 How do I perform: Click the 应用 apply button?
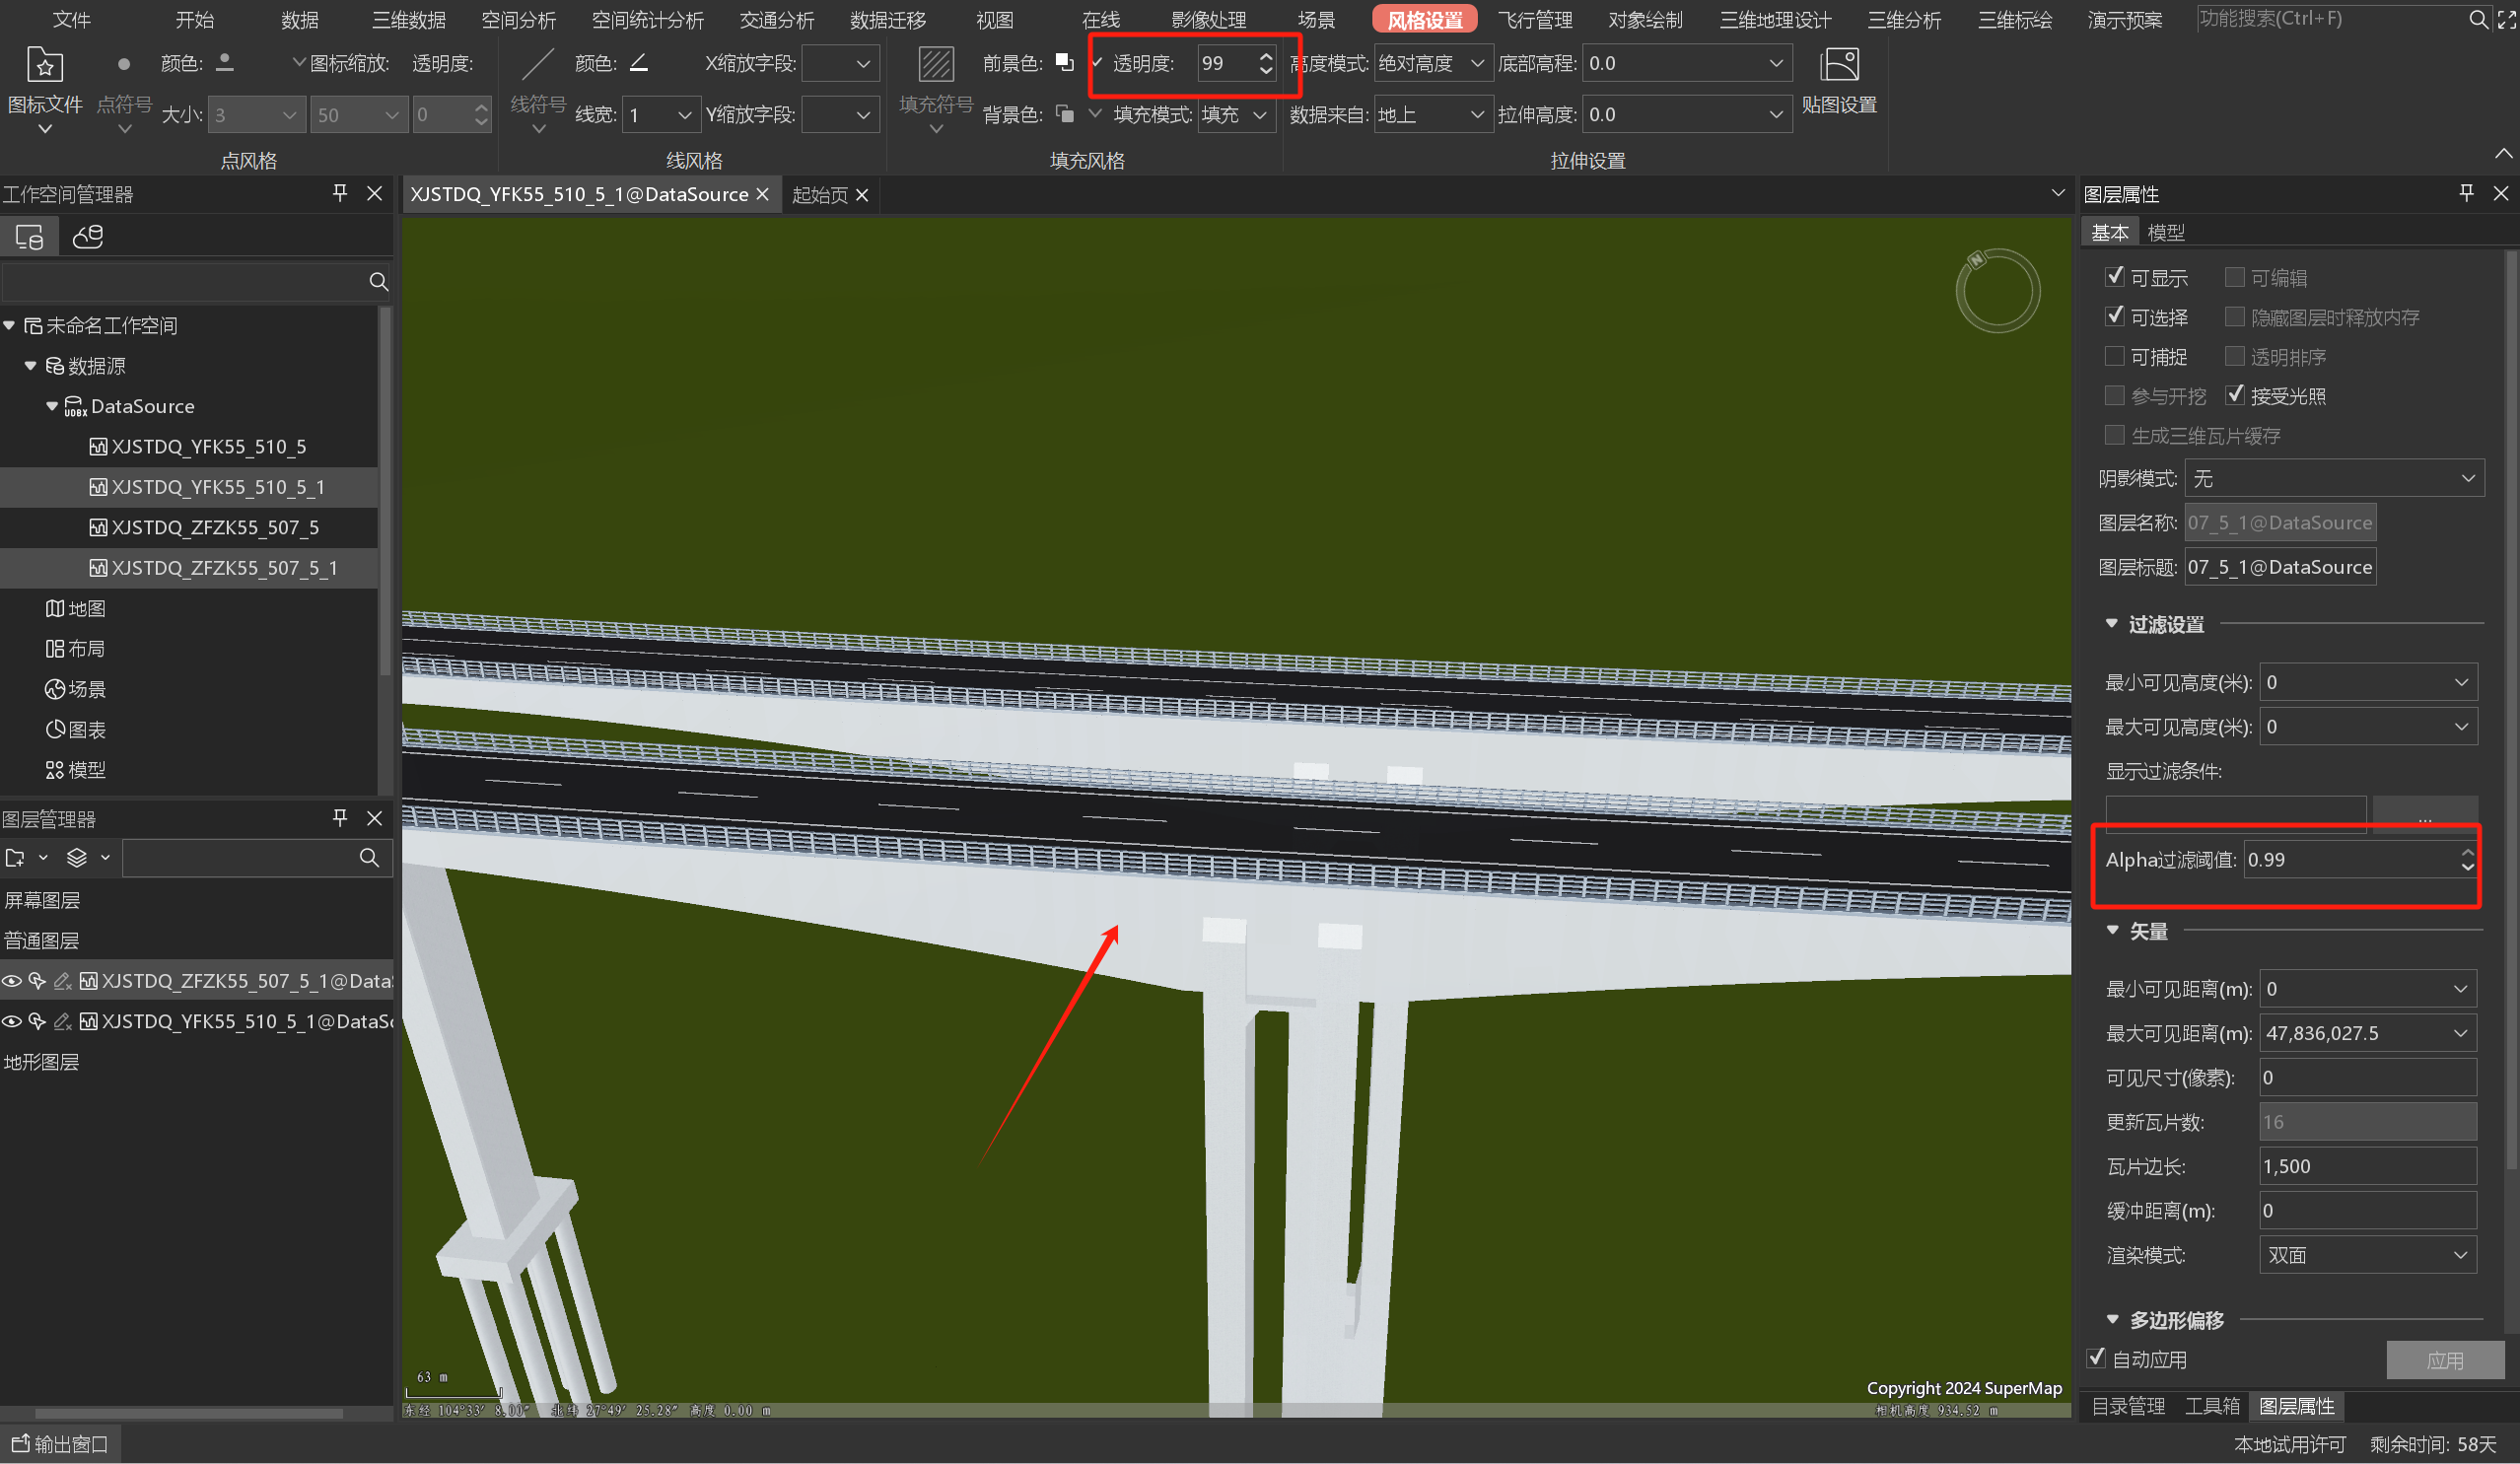pos(2445,1360)
